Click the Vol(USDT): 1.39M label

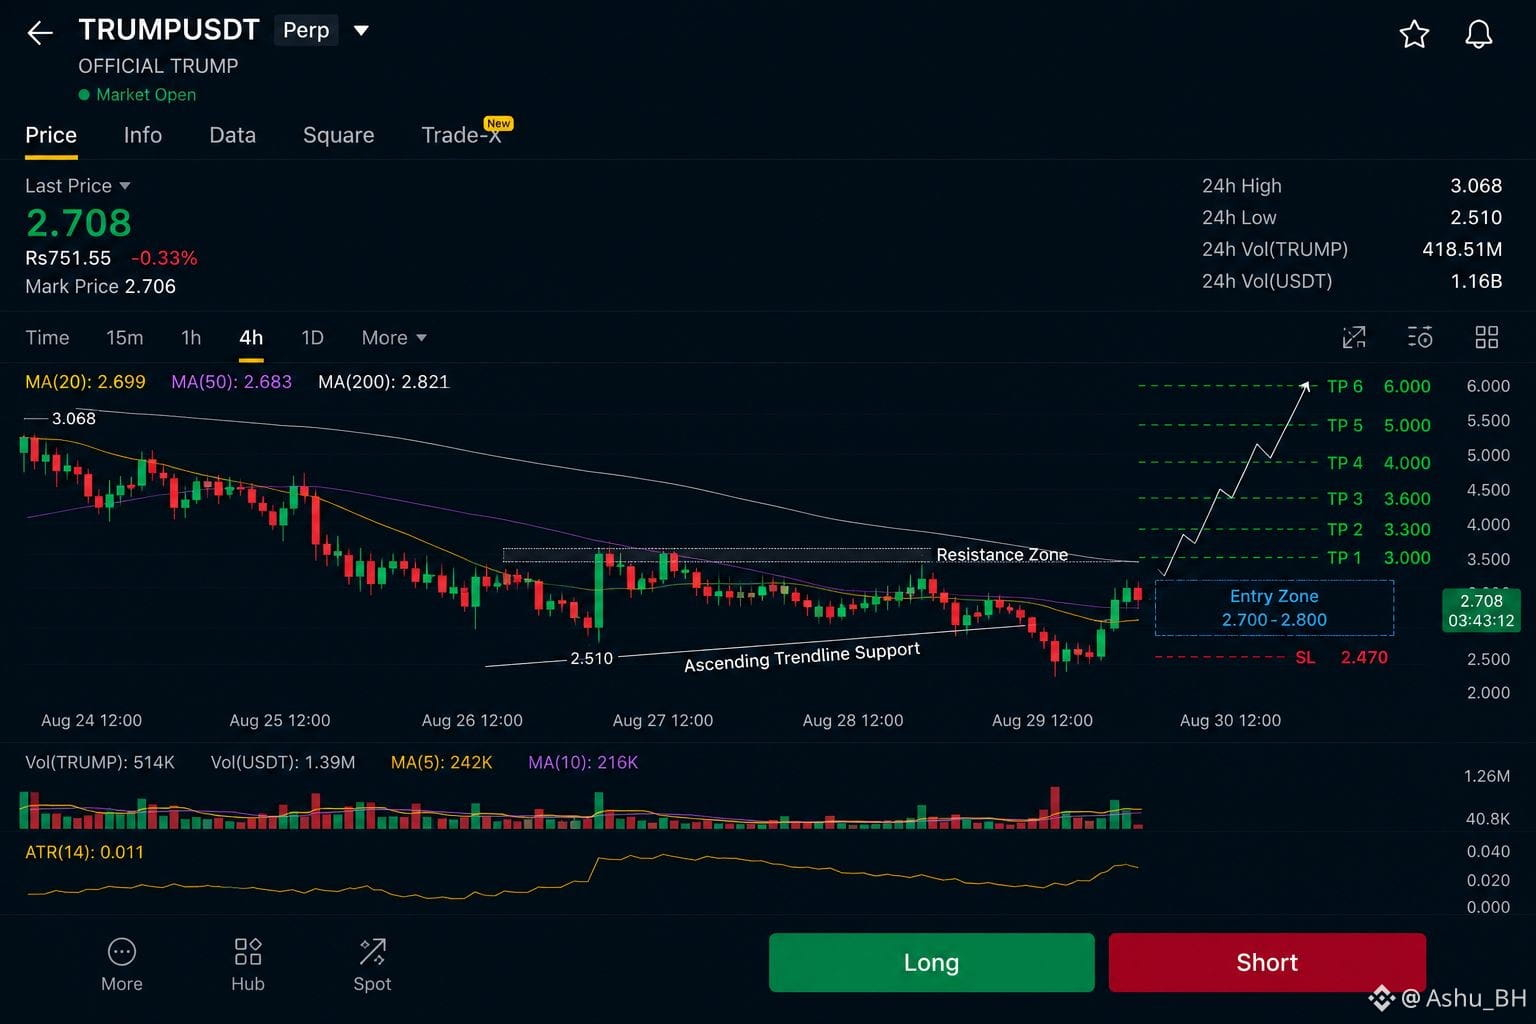tap(283, 763)
